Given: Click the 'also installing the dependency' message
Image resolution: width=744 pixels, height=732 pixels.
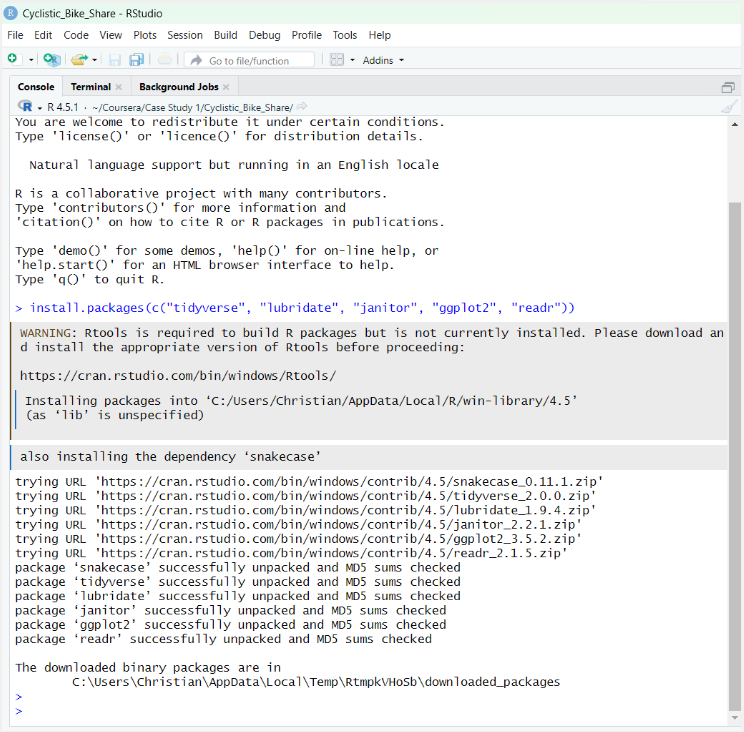Looking at the screenshot, I should (x=170, y=456).
